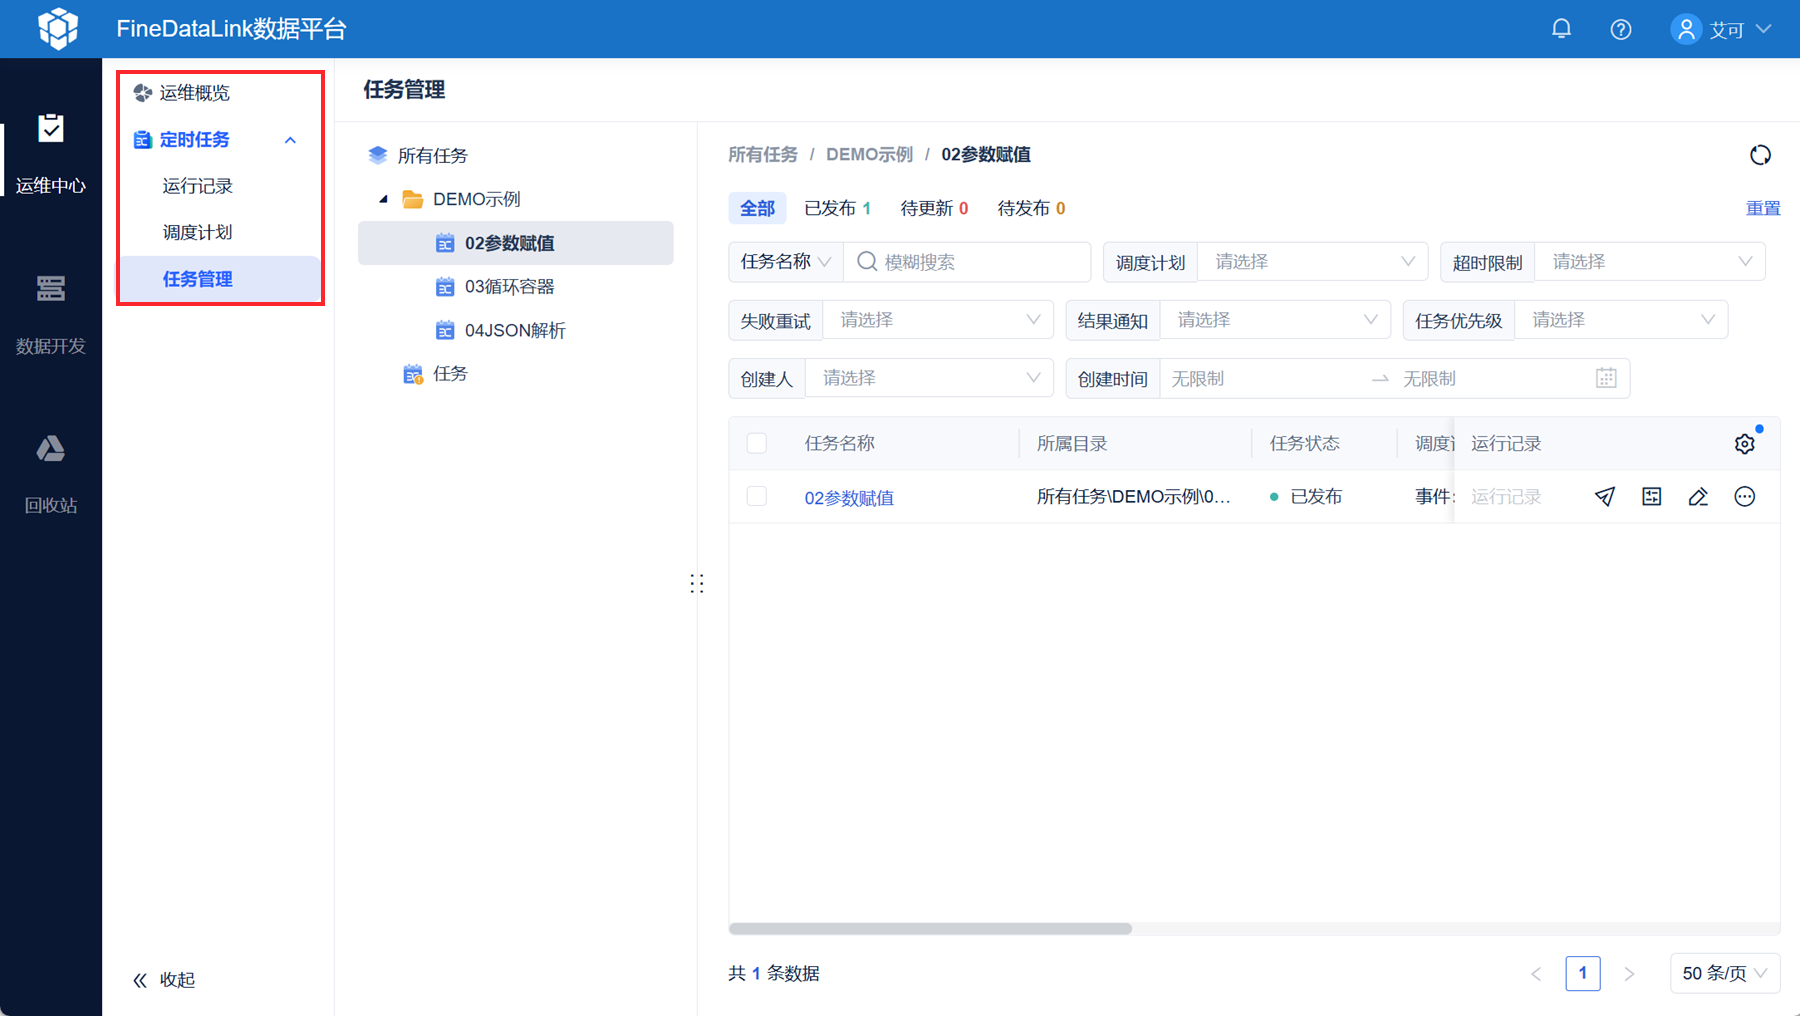Open table column settings gear
The width and height of the screenshot is (1800, 1016).
click(x=1745, y=444)
